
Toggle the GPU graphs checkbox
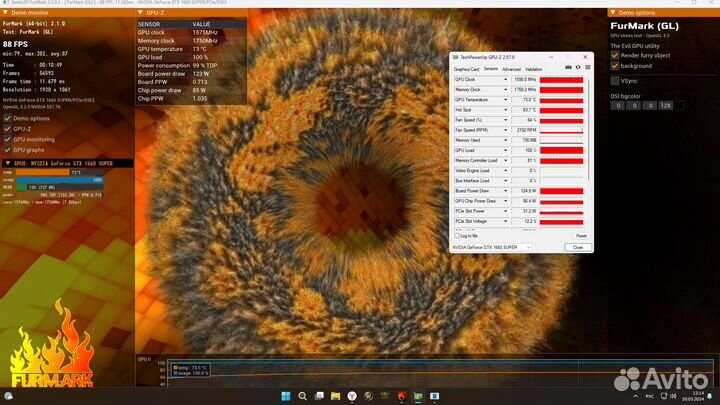point(7,150)
